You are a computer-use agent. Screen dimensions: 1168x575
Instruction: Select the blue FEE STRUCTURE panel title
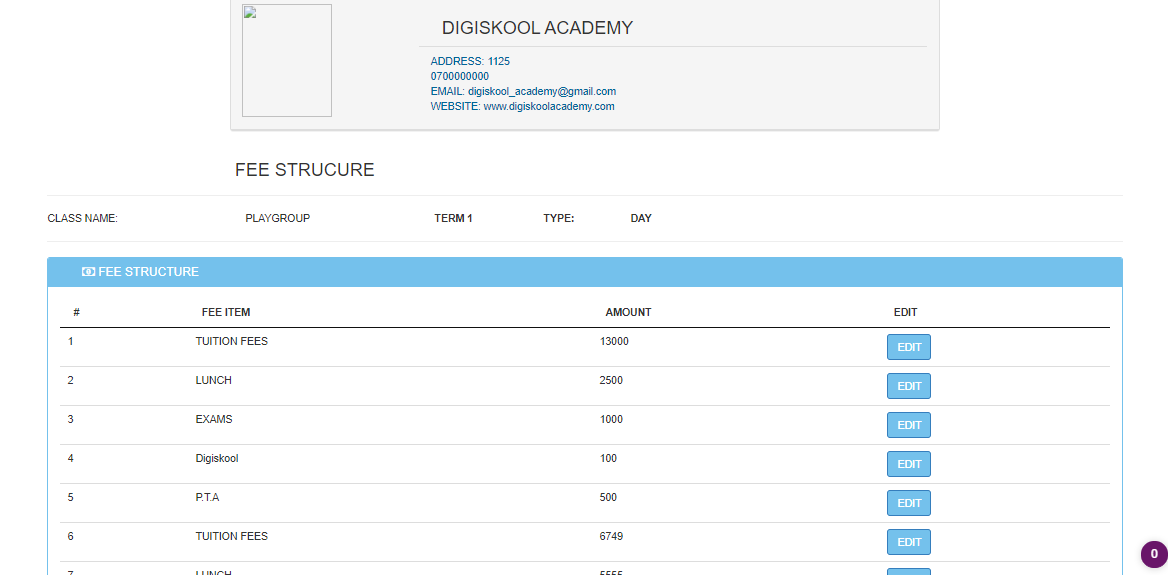148,272
